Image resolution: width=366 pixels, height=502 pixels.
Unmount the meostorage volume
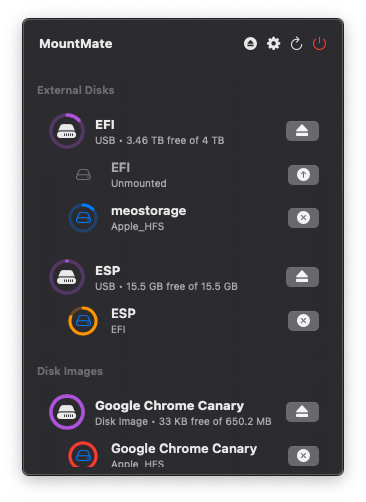(303, 218)
